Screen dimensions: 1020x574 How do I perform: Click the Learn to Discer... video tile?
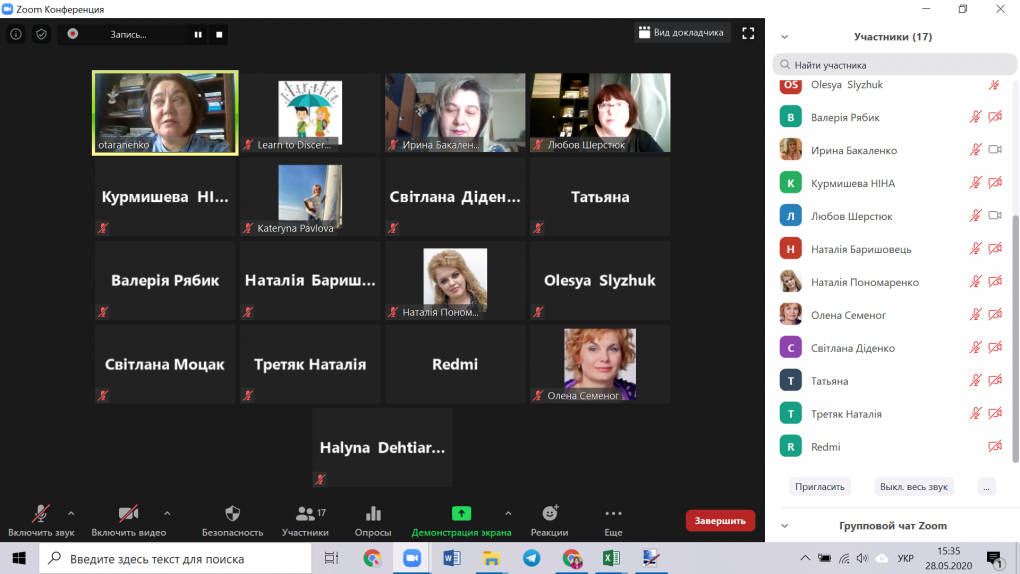(310, 113)
